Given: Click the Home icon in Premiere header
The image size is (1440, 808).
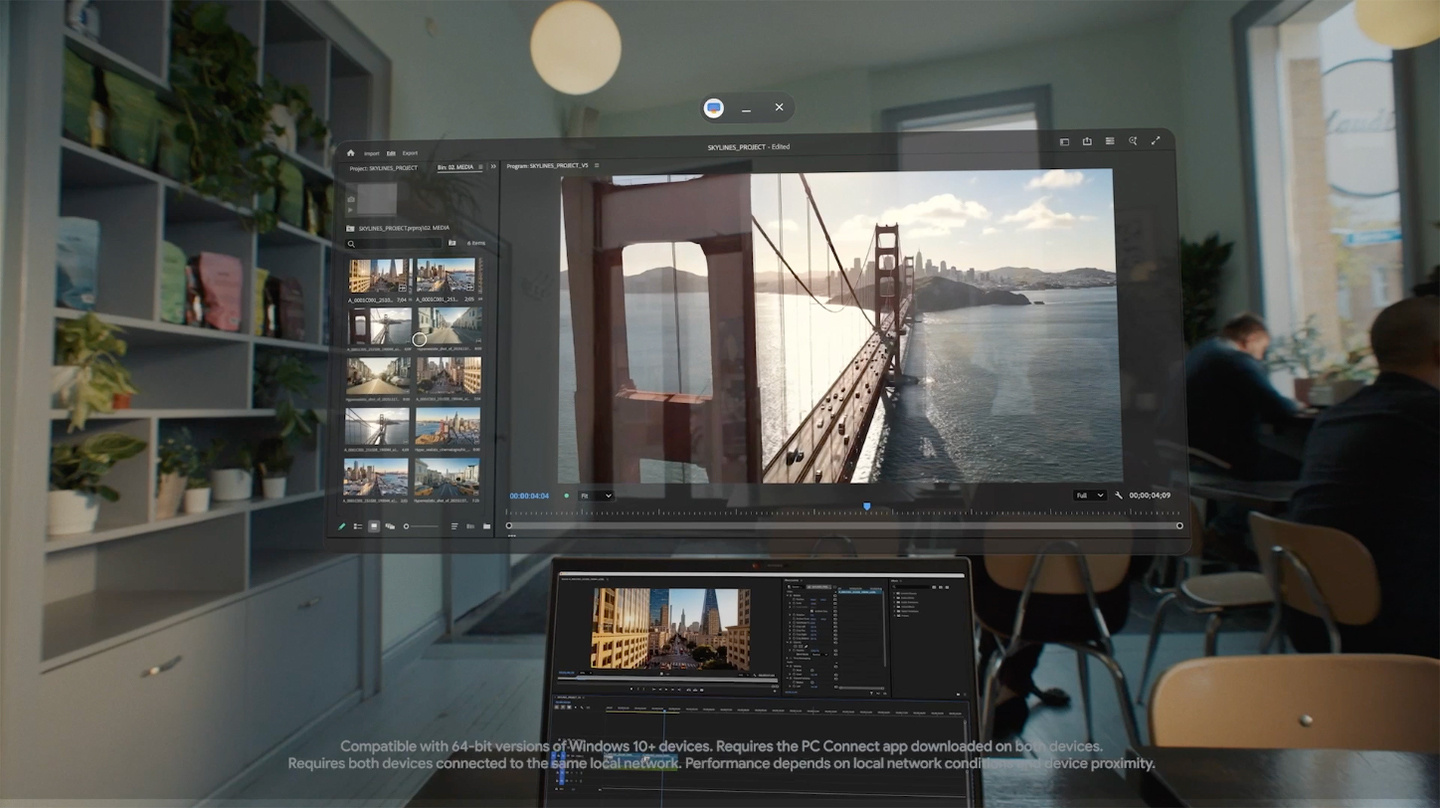Looking at the screenshot, I should (351, 153).
